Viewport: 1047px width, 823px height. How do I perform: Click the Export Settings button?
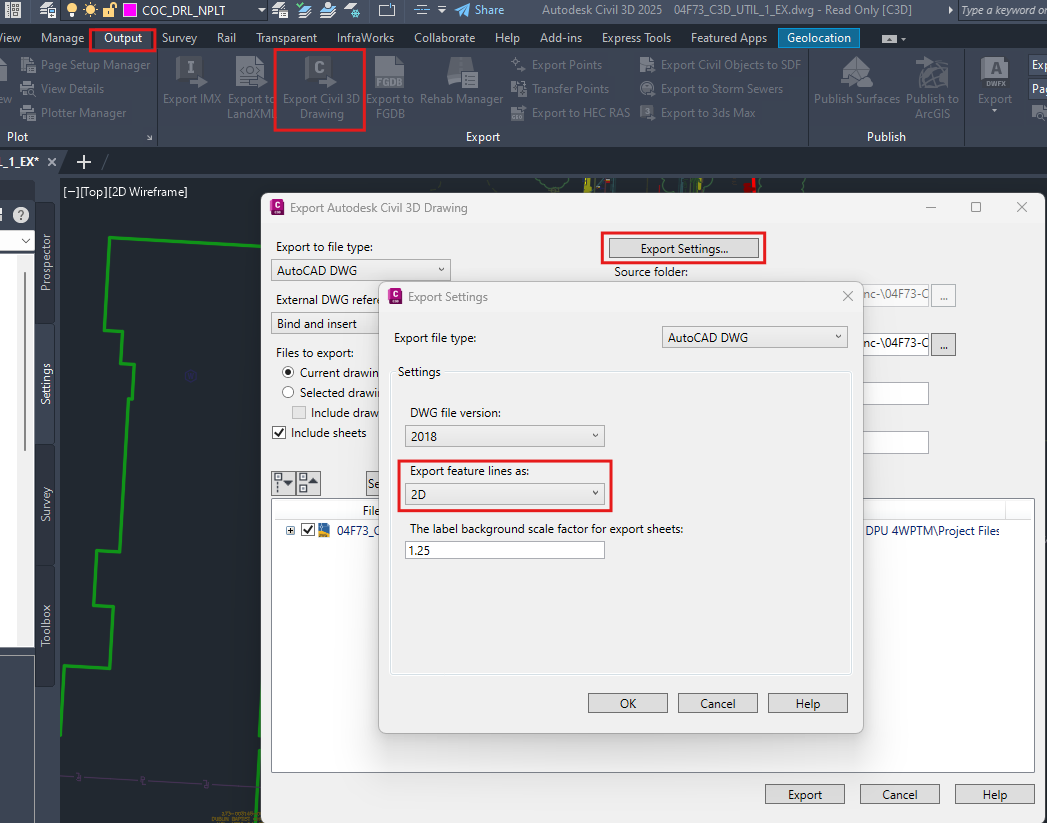683,246
